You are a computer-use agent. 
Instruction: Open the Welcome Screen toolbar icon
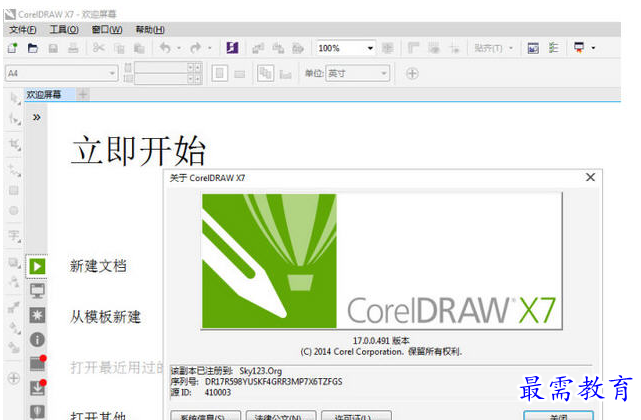[x=533, y=48]
